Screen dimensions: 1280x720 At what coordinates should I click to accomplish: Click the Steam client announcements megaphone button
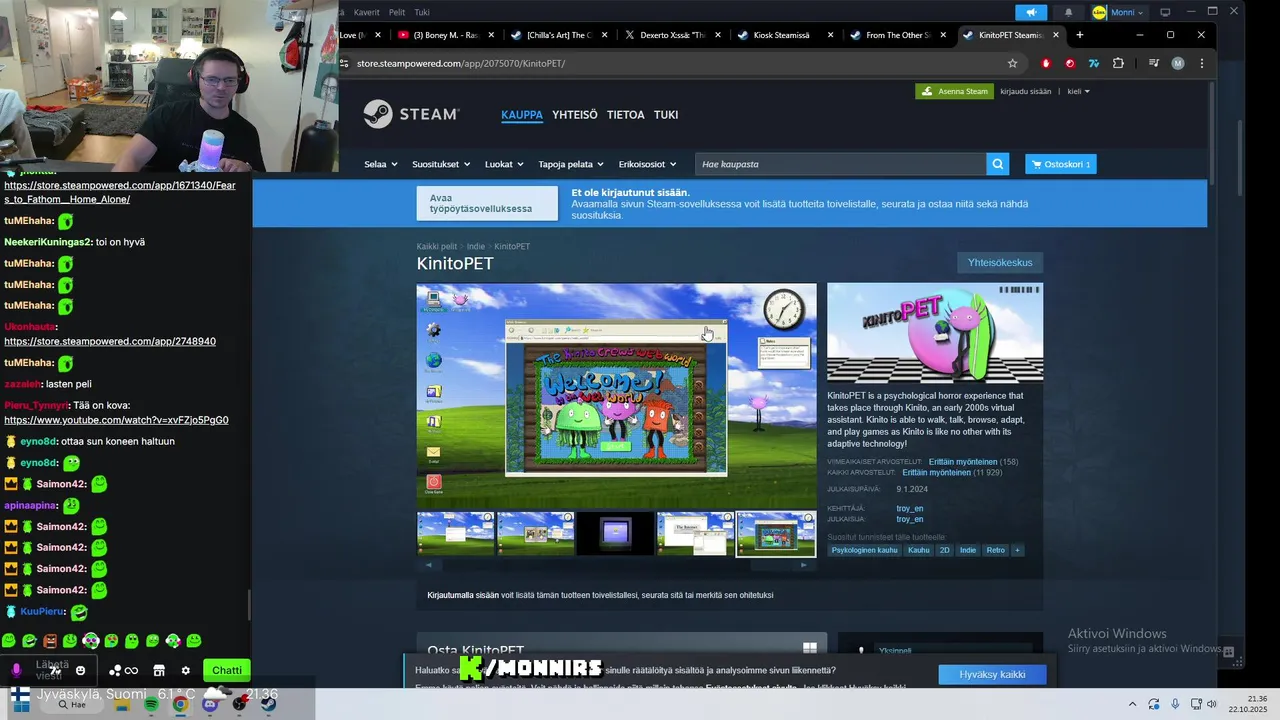click(x=1031, y=12)
